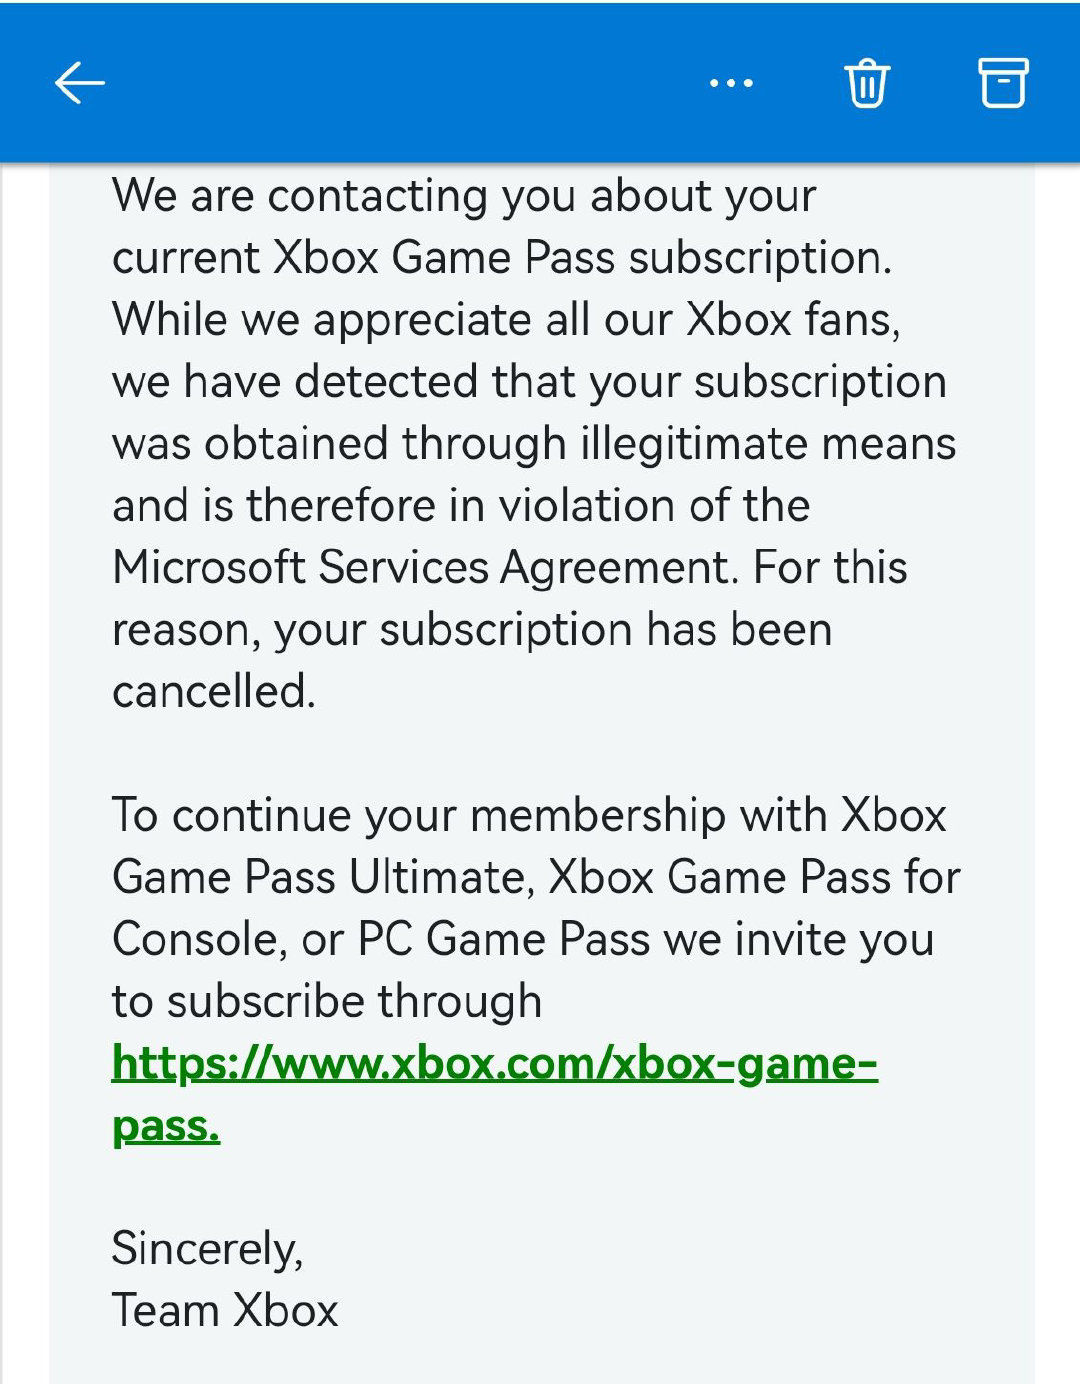This screenshot has width=1080, height=1384.
Task: Tap 'To continue your membership with Xbox' line
Action: click(x=529, y=815)
